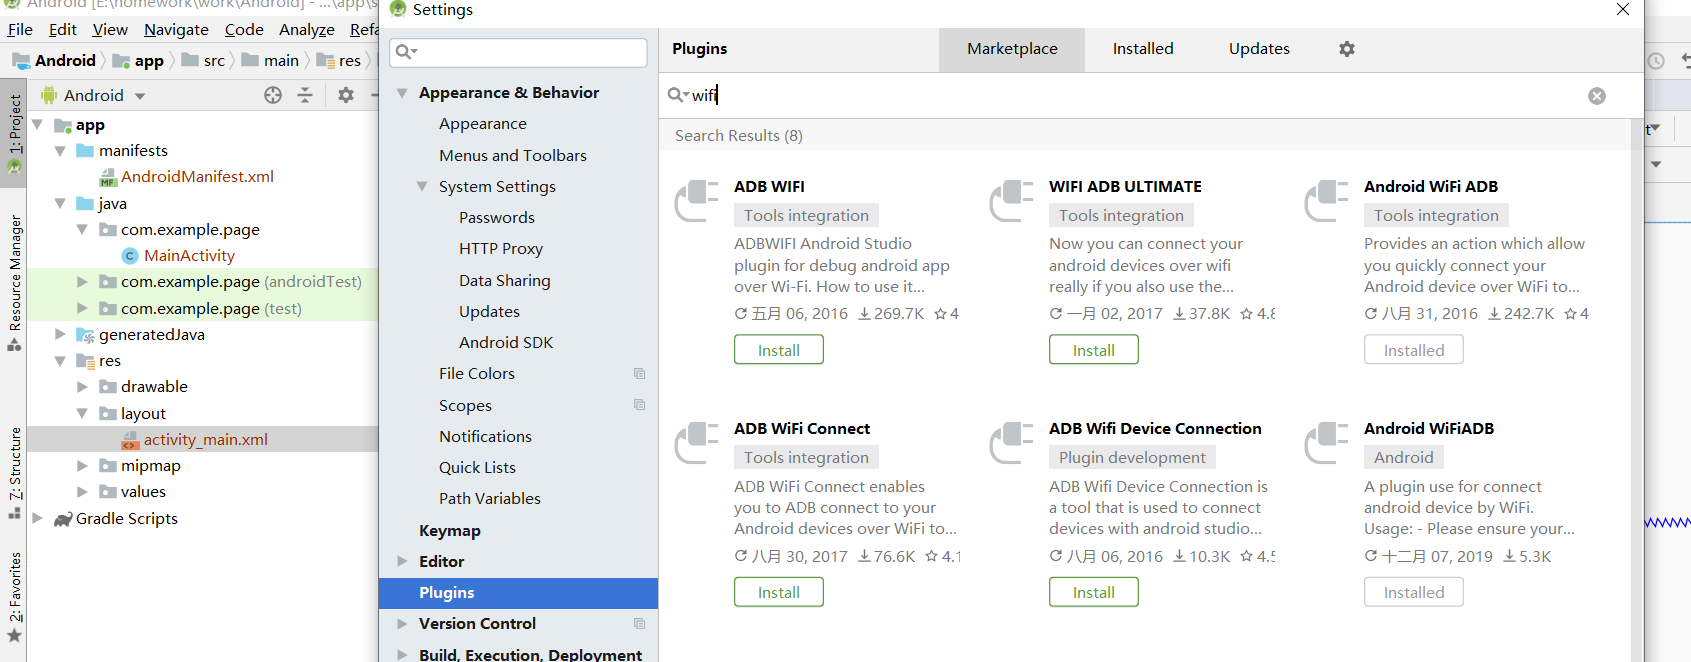Click the scroll-from-source target icon in Project panel

tap(273, 95)
